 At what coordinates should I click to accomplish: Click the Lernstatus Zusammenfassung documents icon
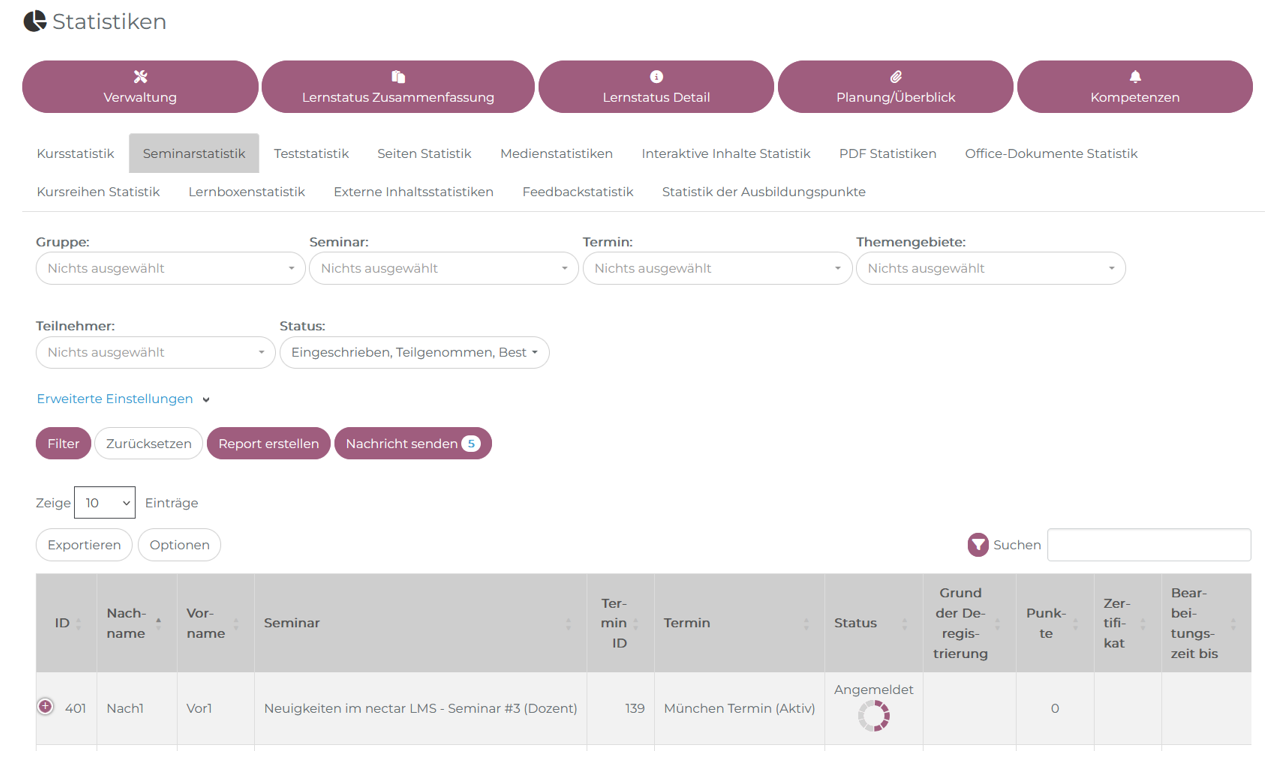(x=398, y=77)
